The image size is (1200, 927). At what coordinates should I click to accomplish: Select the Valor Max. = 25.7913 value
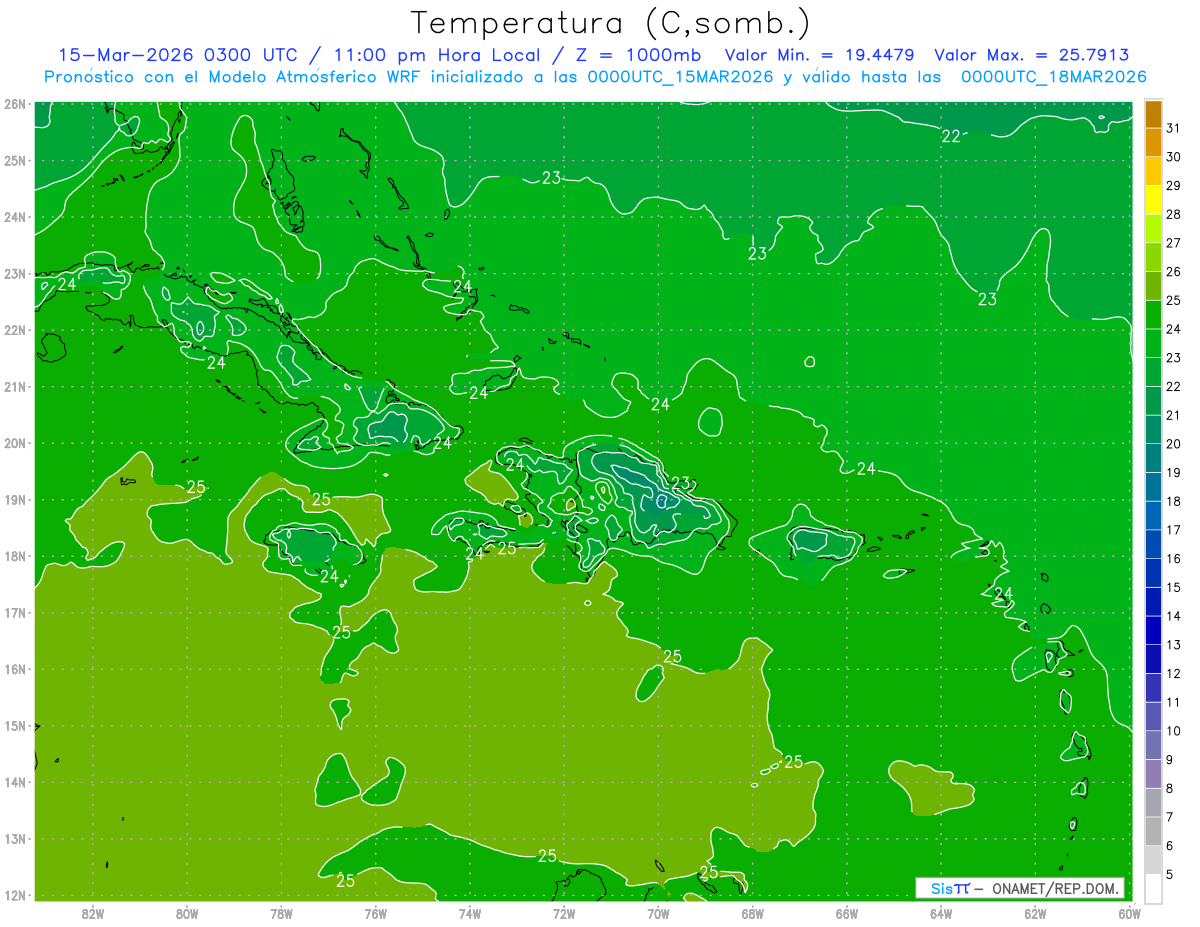click(1031, 55)
